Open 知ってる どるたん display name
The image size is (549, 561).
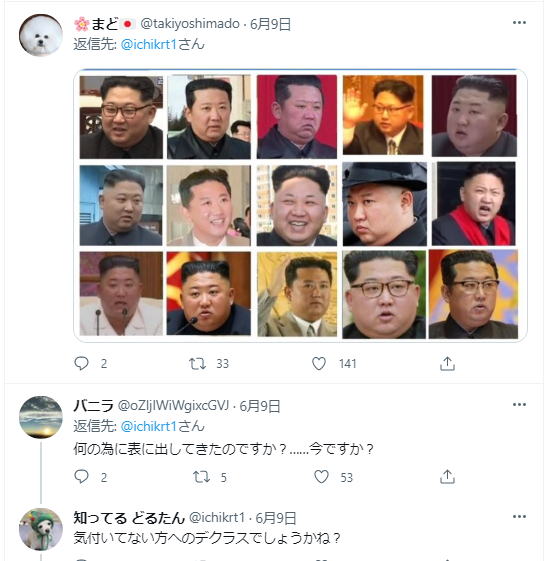tap(129, 518)
